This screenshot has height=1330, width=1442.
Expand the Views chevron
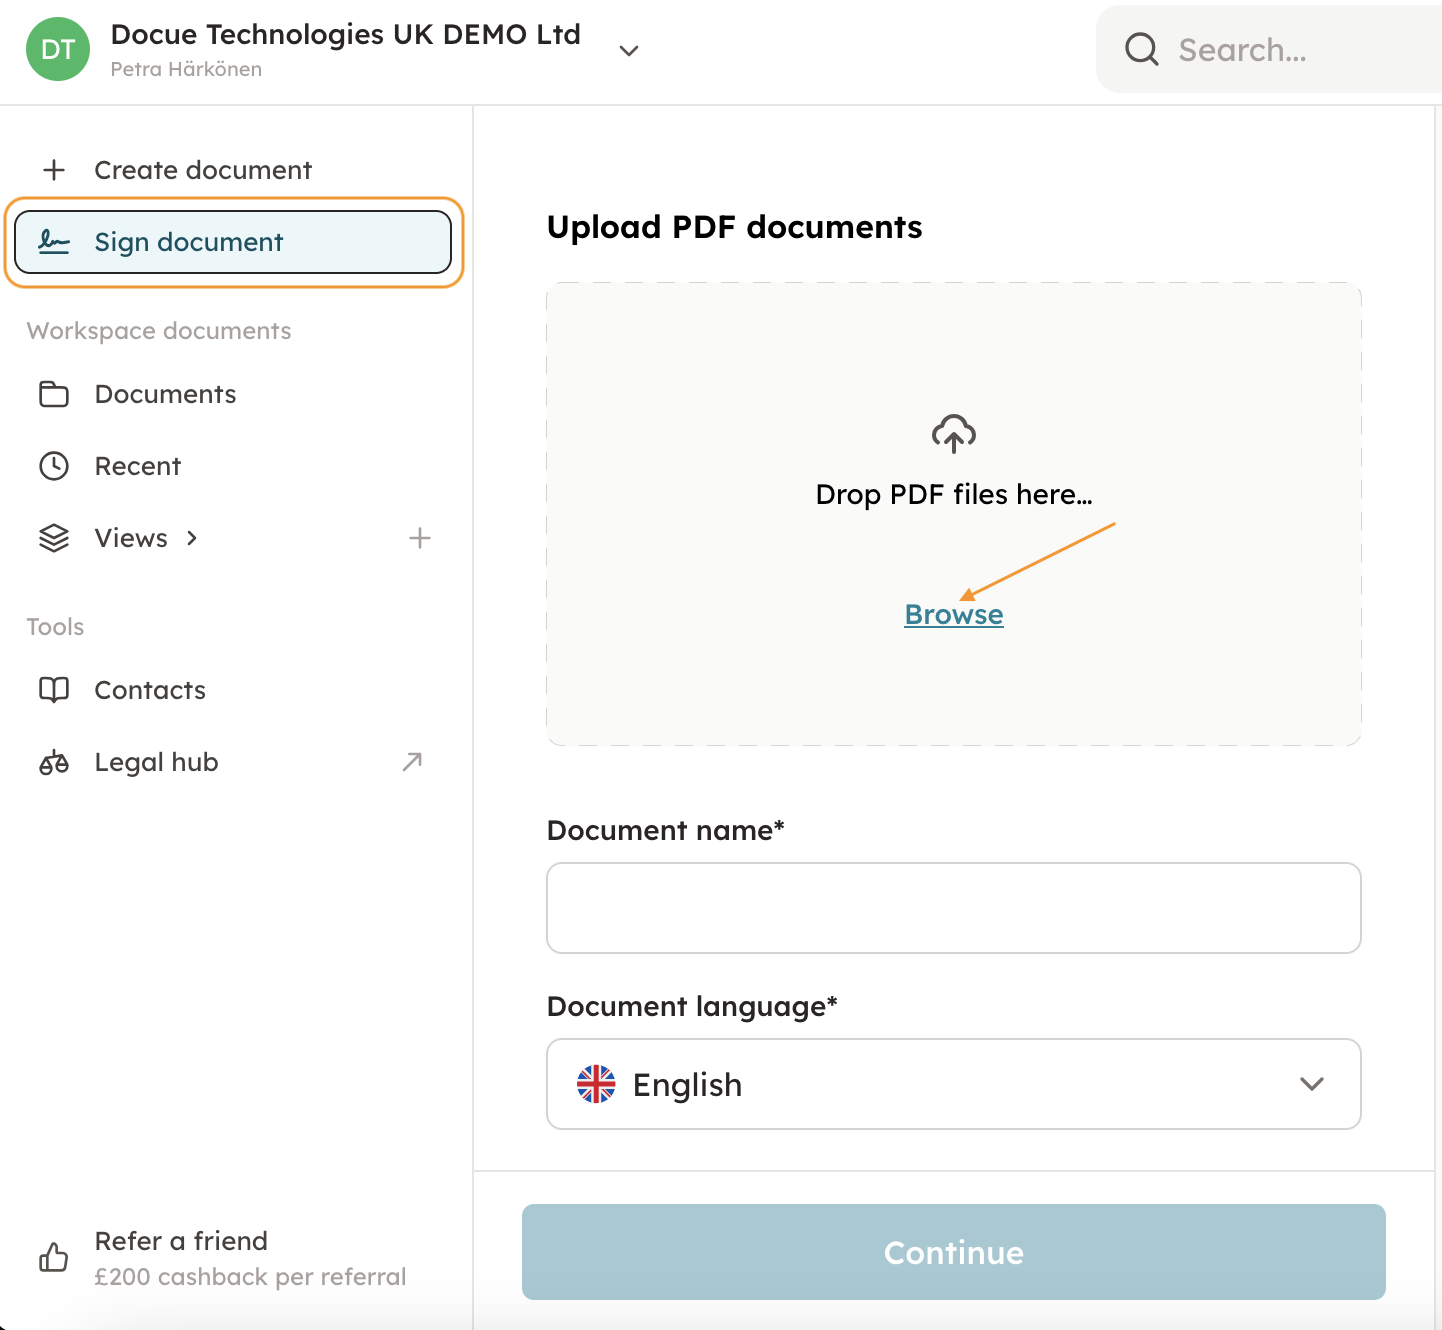pyautogui.click(x=192, y=538)
